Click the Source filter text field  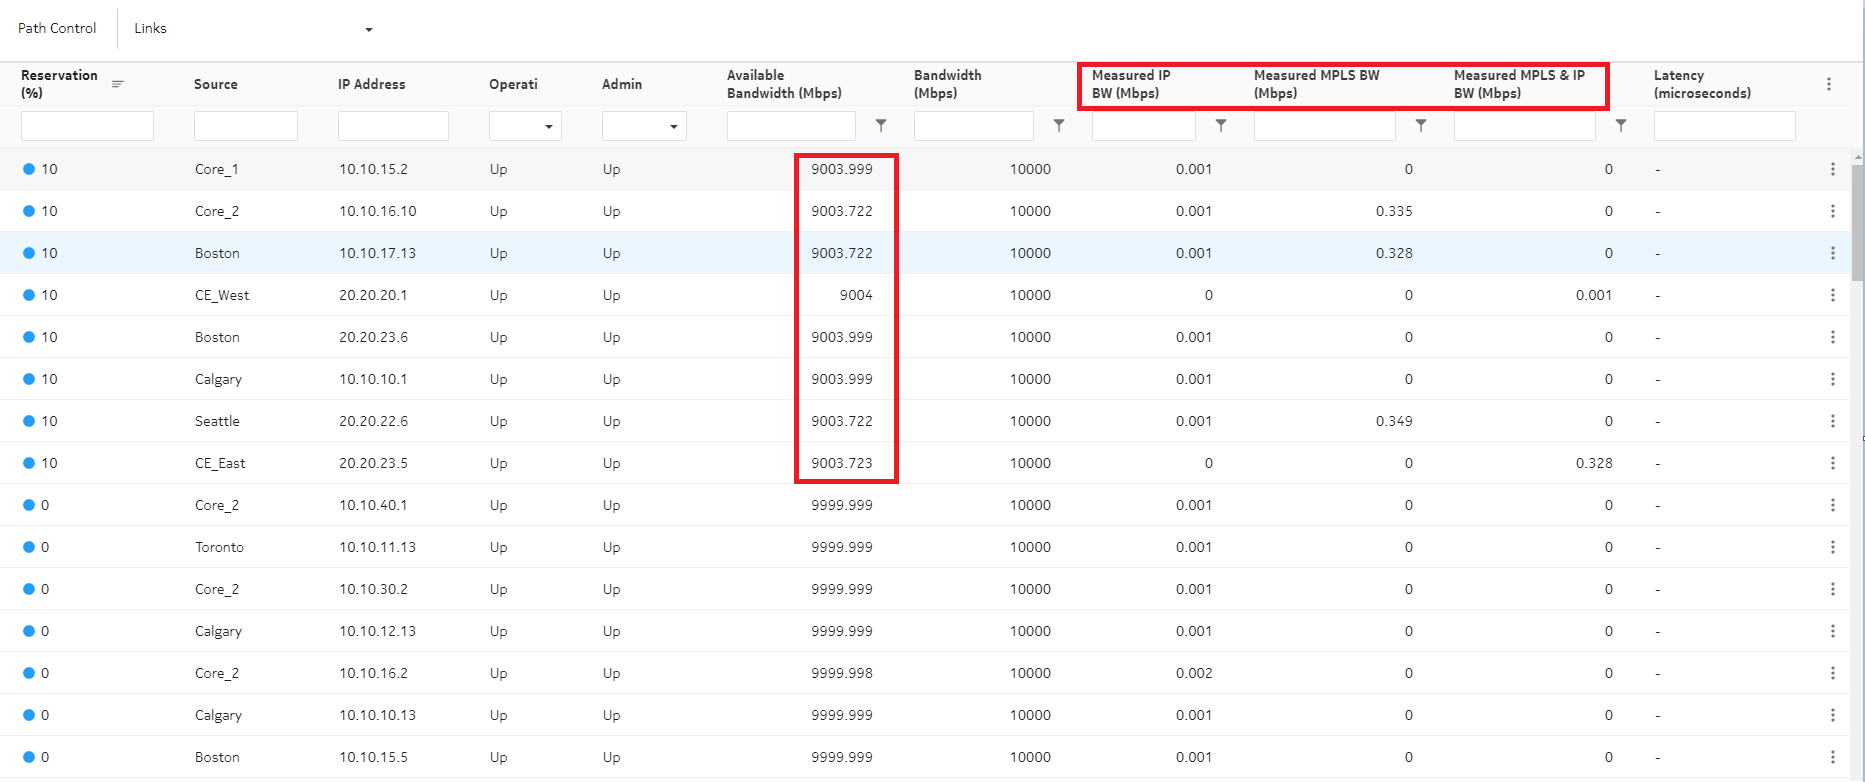click(x=246, y=126)
